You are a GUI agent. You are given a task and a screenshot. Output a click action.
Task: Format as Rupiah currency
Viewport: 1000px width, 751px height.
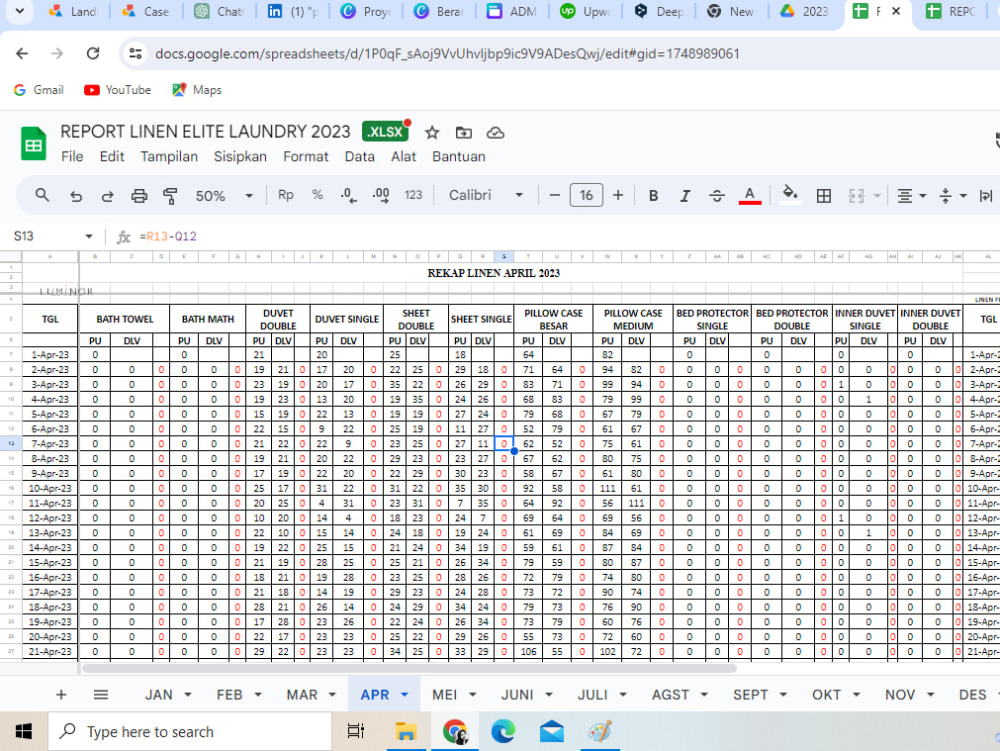pos(286,195)
